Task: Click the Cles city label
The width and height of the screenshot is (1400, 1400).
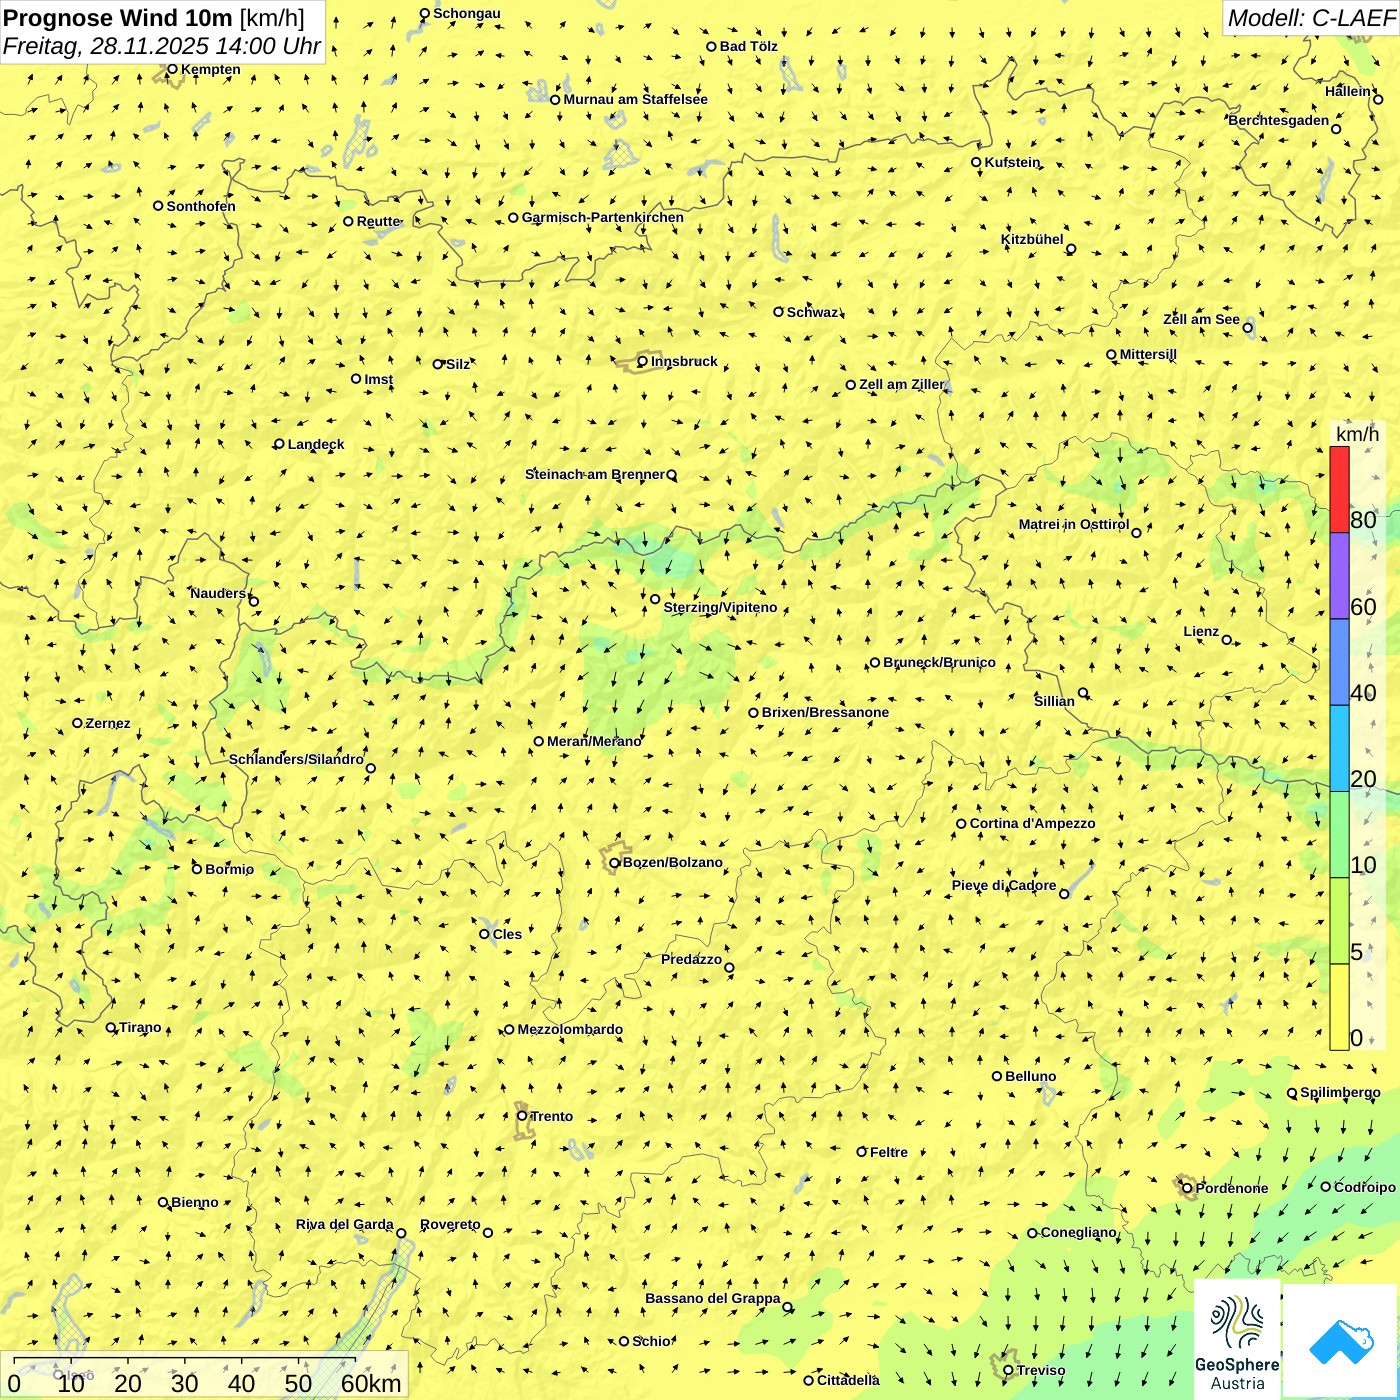Action: tap(507, 934)
